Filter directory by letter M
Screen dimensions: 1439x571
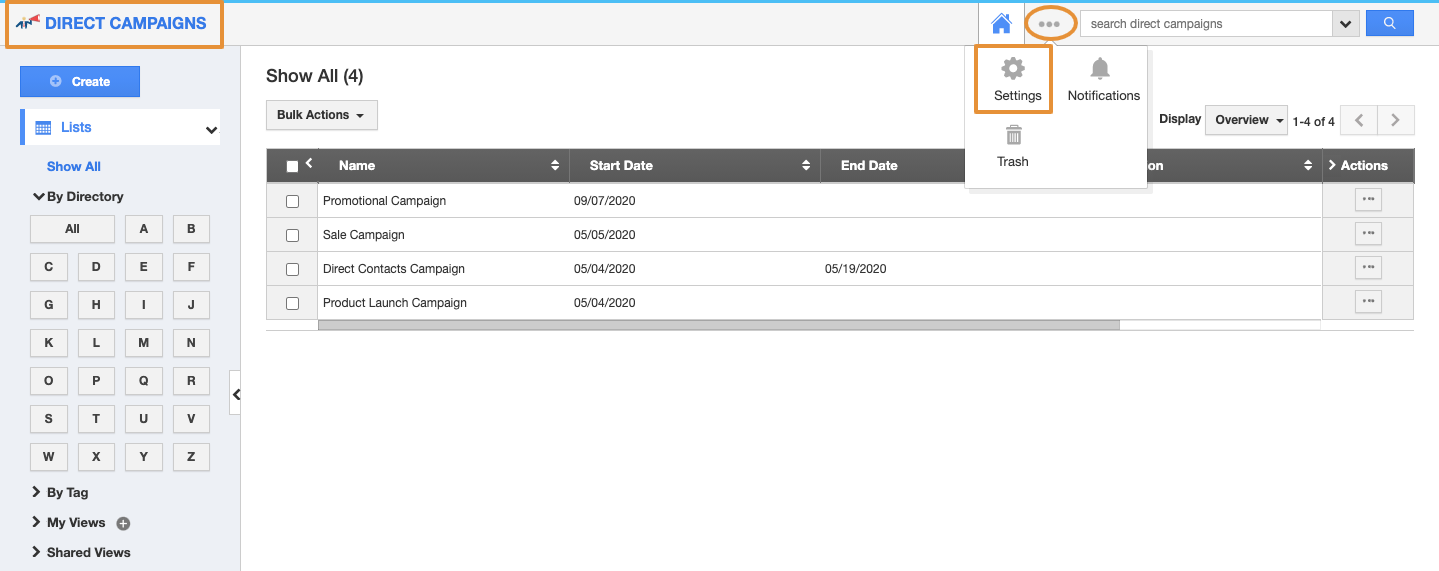144,343
